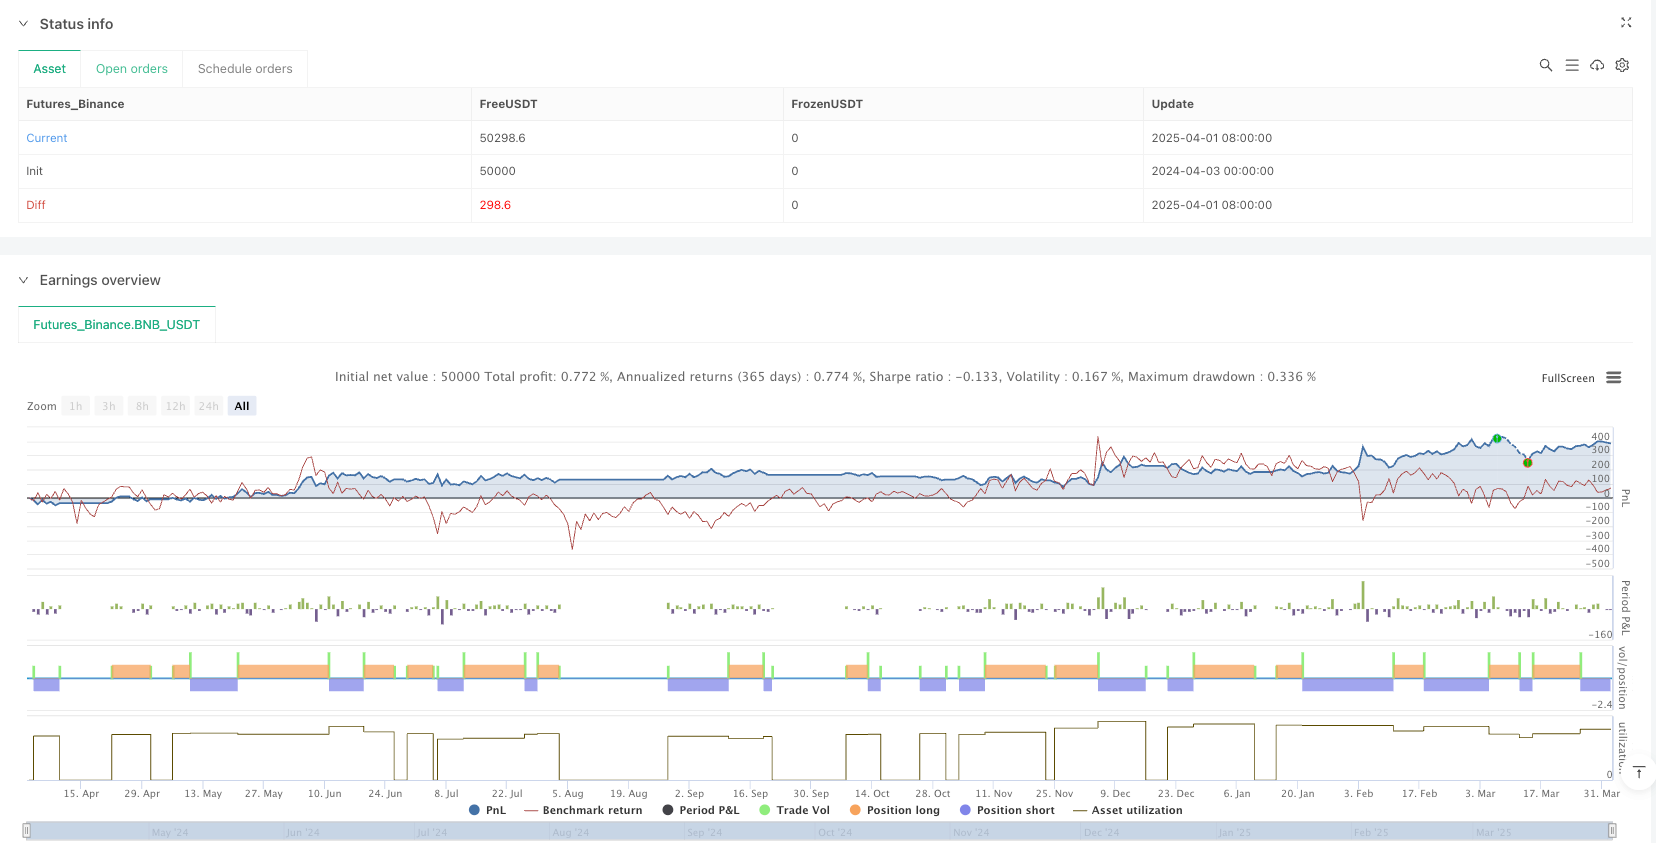Click the scroll-to-top arrow button

pyautogui.click(x=1638, y=772)
